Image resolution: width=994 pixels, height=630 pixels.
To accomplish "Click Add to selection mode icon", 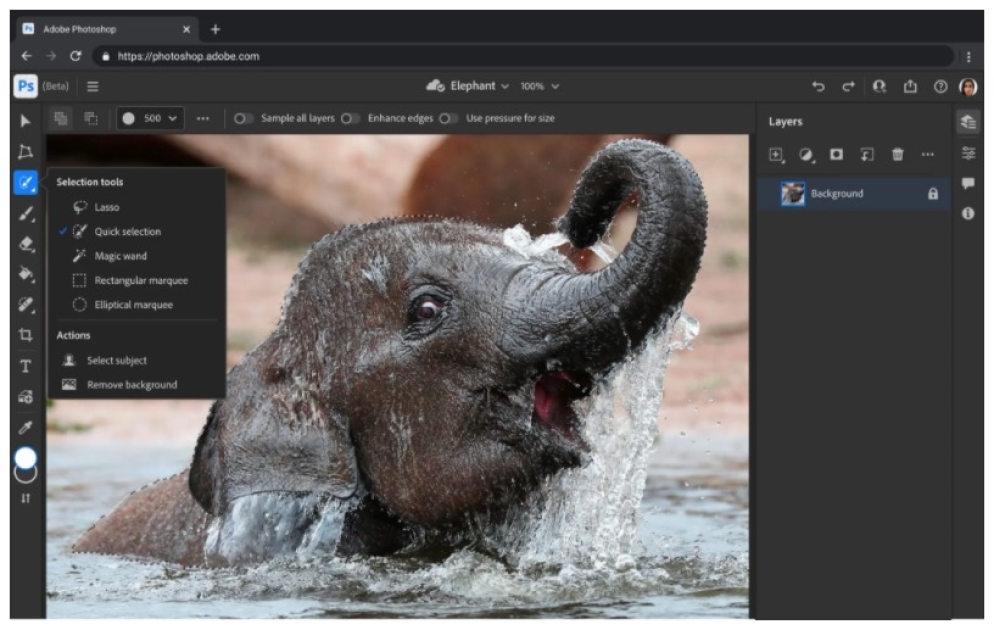I will pyautogui.click(x=61, y=118).
